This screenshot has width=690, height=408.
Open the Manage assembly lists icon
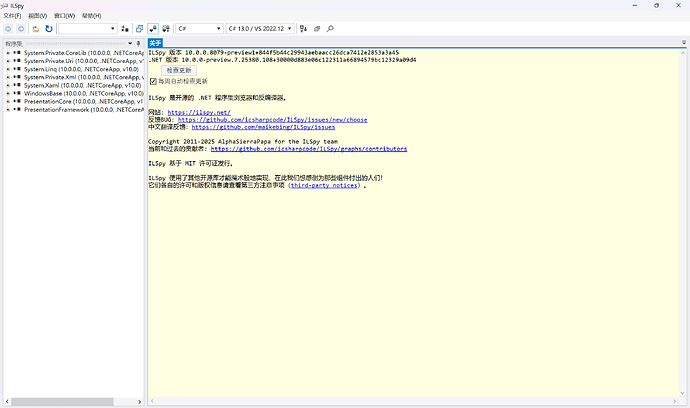[x=125, y=29]
